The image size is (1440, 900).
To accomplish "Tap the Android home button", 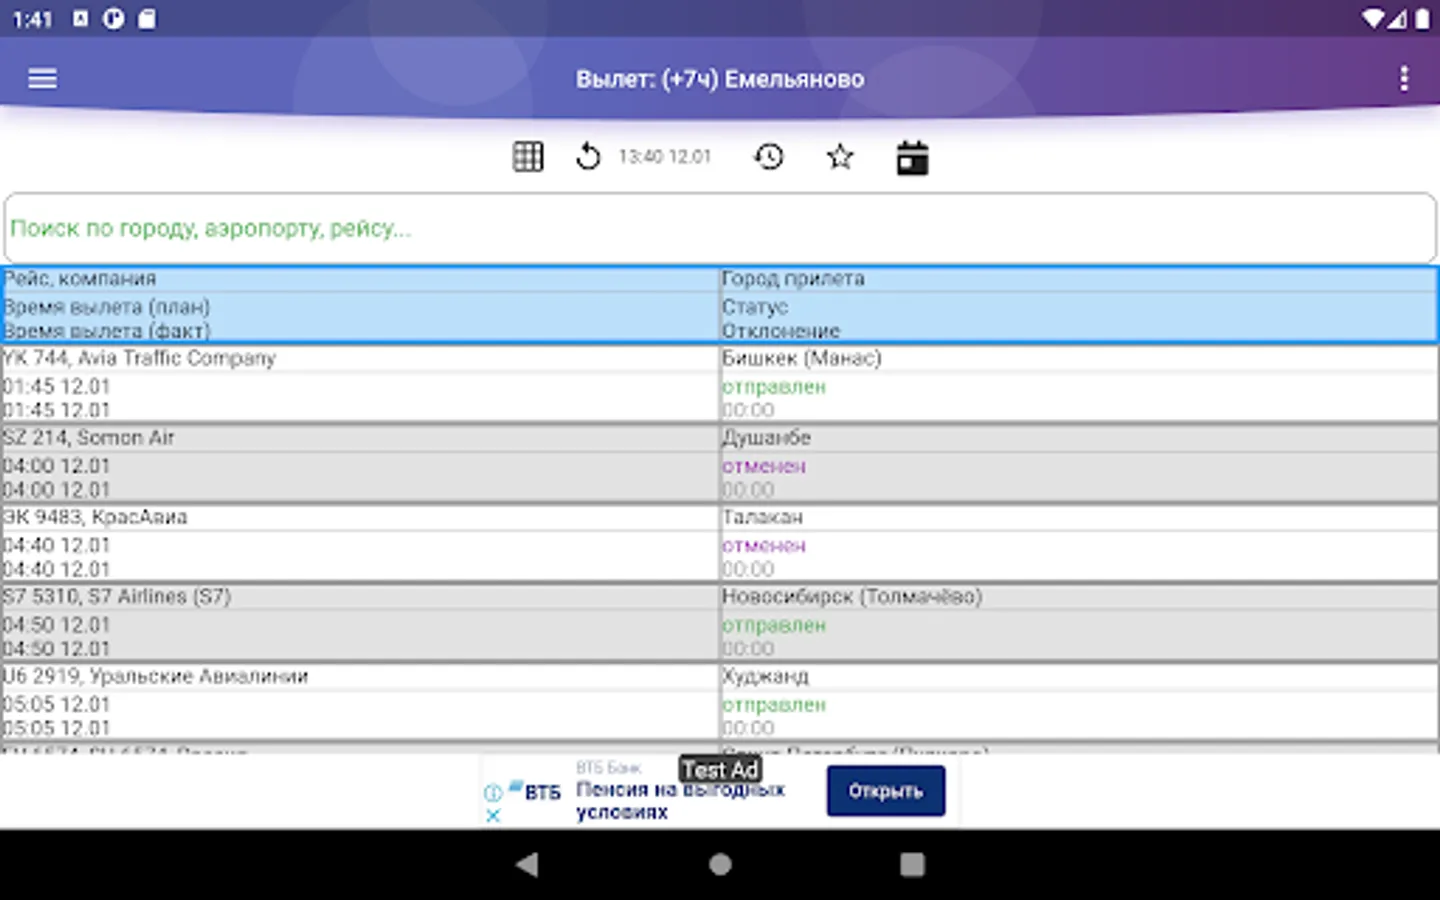I will pos(720,864).
